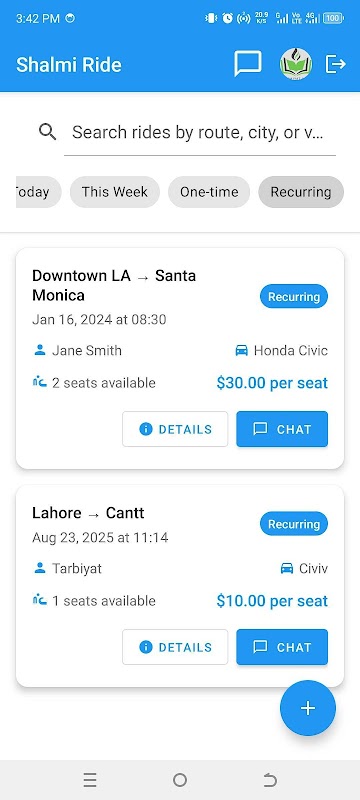The height and width of the screenshot is (800, 360).
Task: Tap the plus floating add ride button
Action: 308,708
